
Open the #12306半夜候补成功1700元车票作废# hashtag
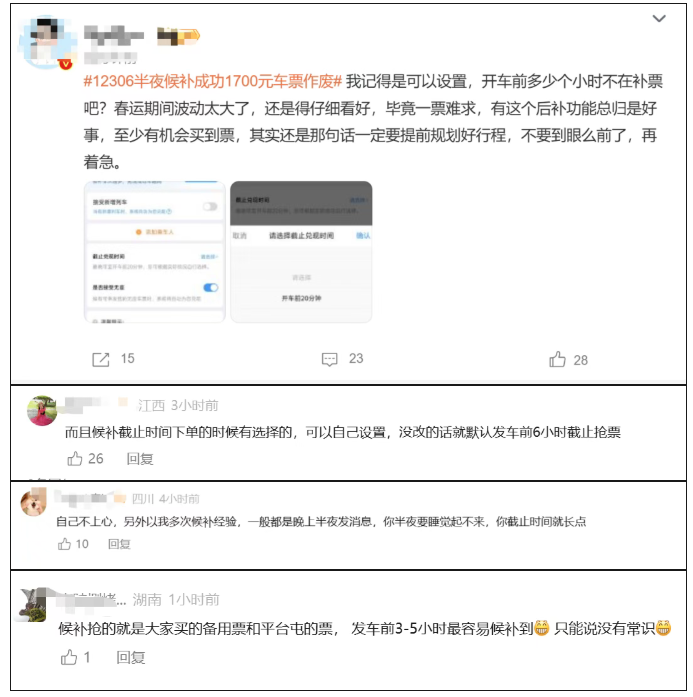[x=212, y=81]
